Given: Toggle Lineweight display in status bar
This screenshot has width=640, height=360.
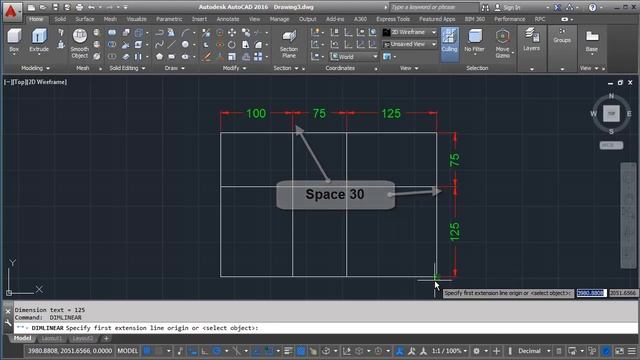Looking at the screenshot, I should pyautogui.click(x=288, y=351).
